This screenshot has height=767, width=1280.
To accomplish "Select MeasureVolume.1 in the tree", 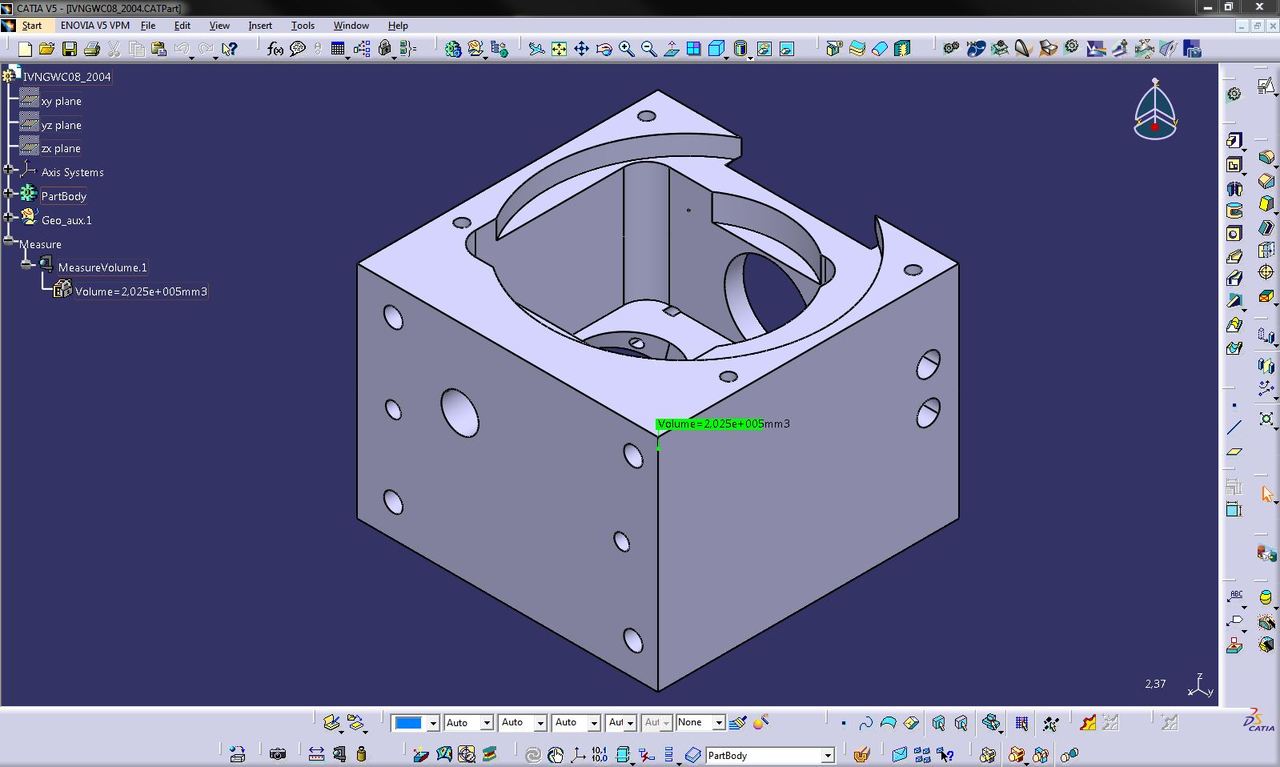I will click(102, 267).
